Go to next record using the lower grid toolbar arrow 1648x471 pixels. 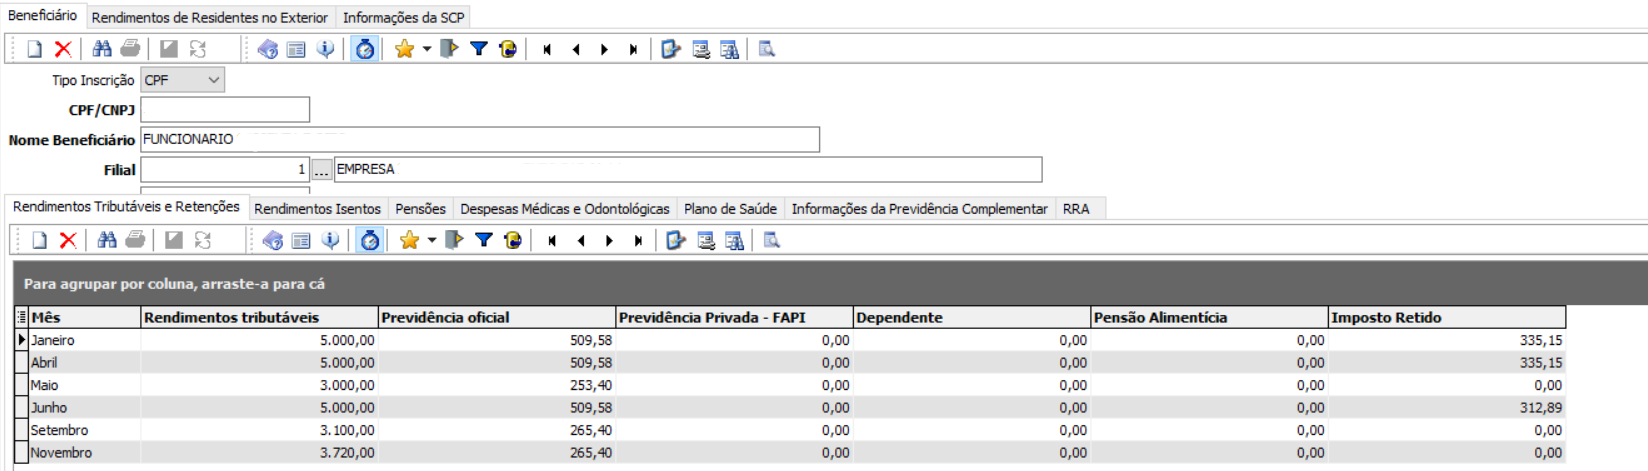[609, 241]
